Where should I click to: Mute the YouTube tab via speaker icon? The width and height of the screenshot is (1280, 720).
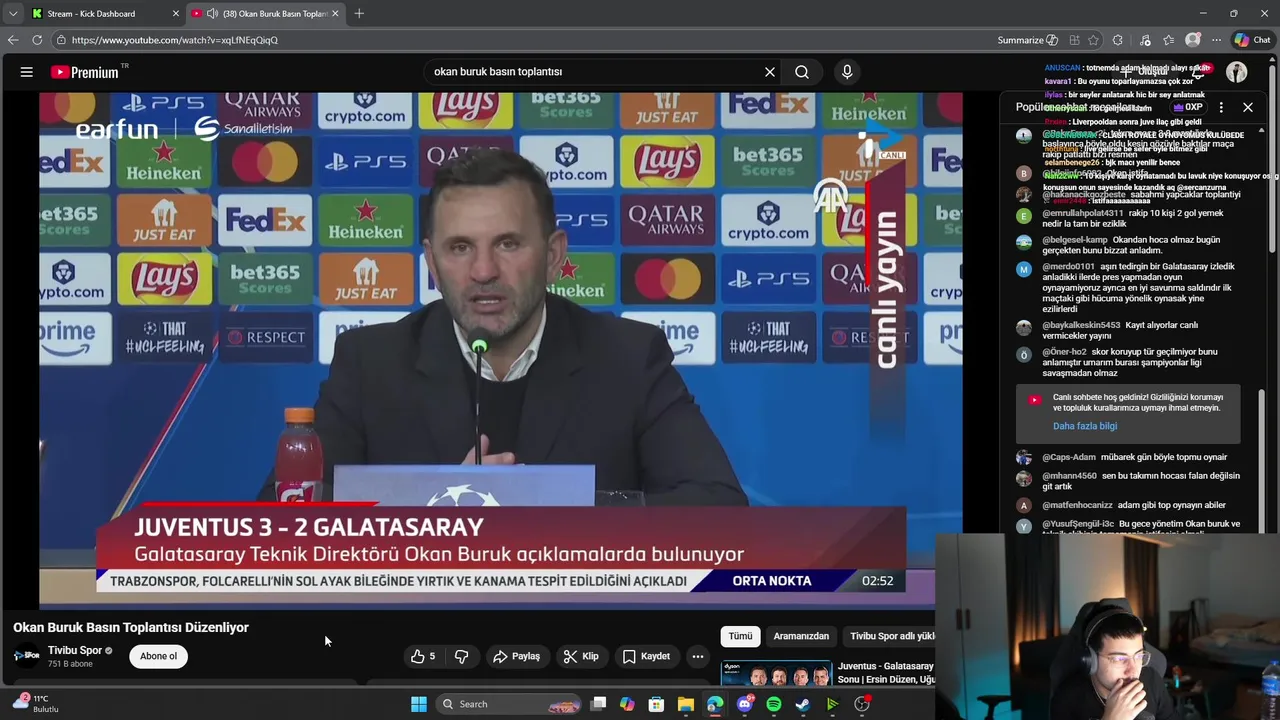[212, 13]
